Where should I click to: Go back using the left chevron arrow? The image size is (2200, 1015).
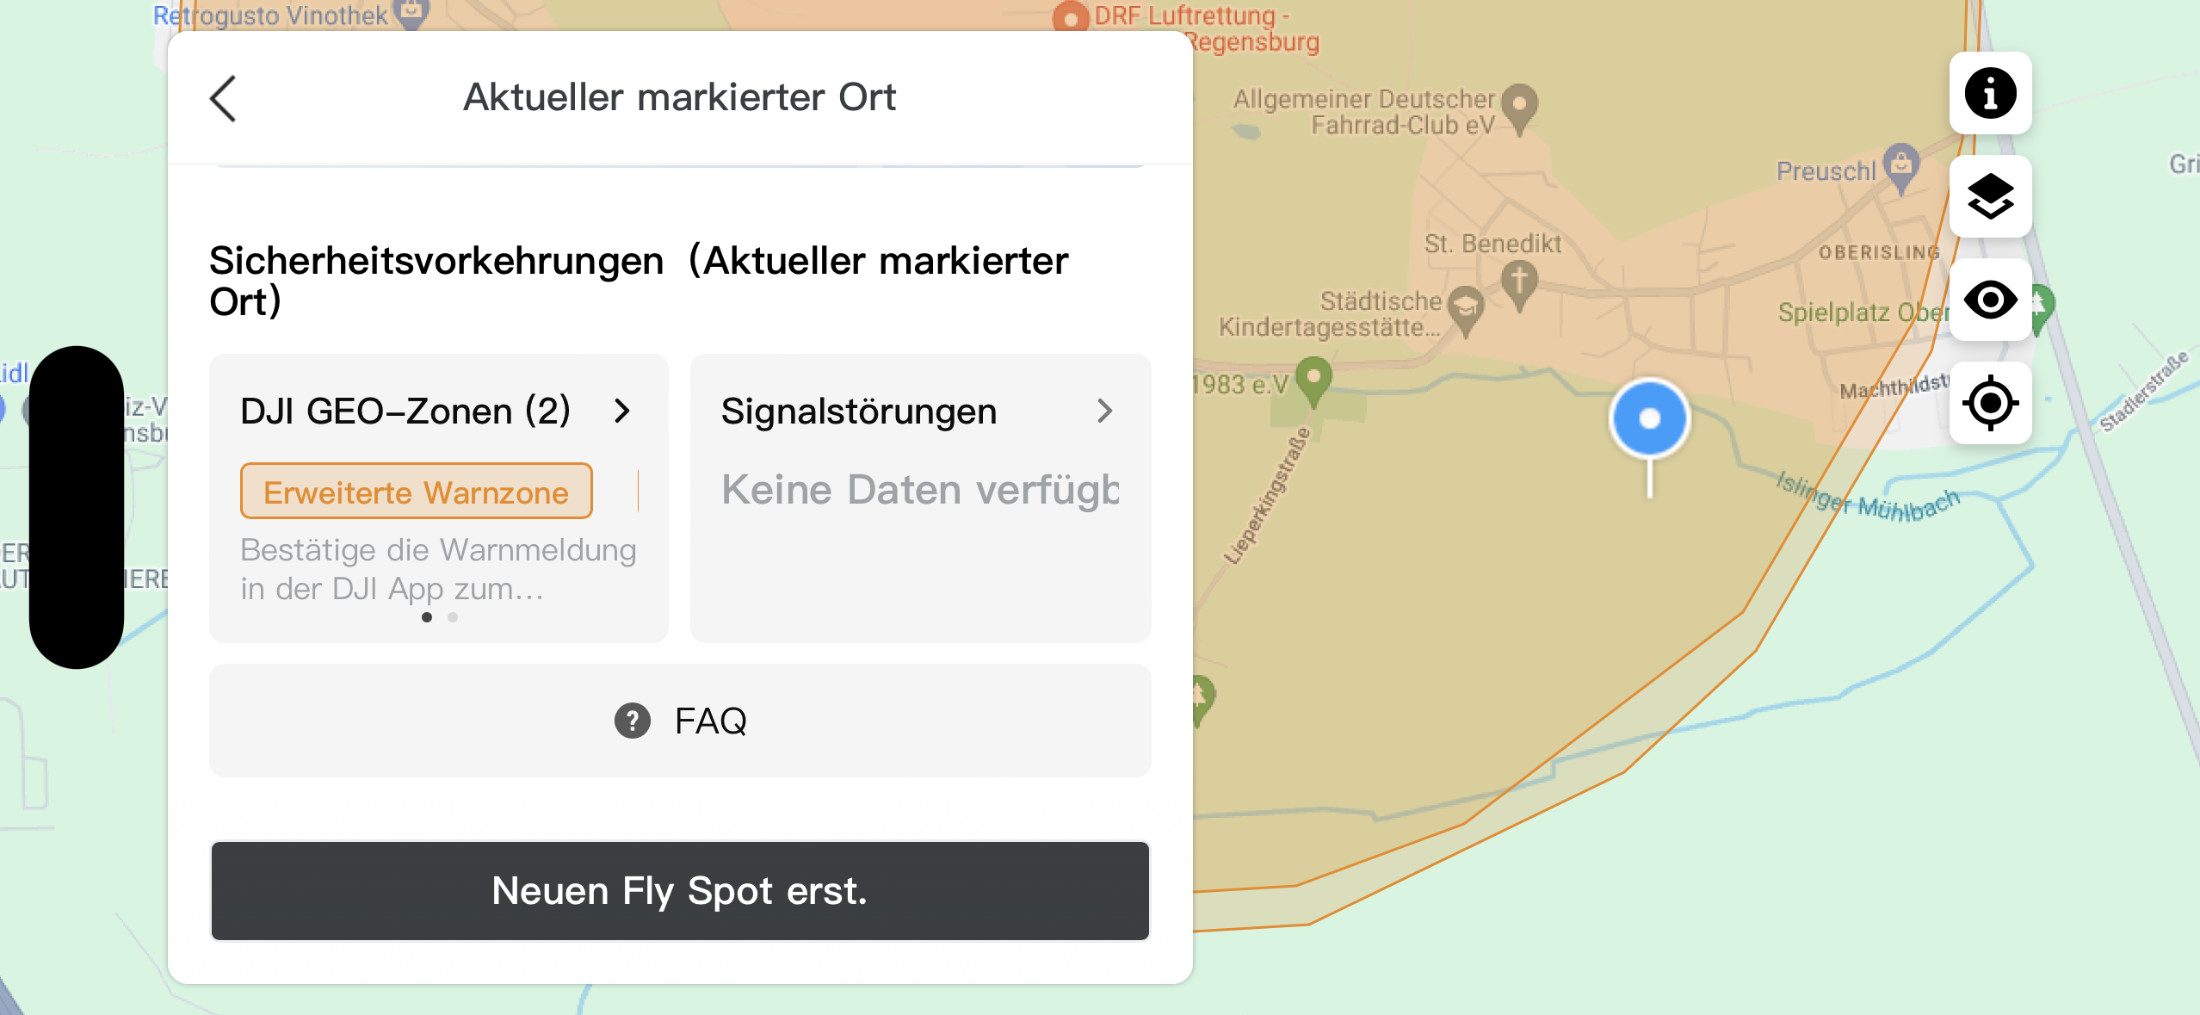click(x=223, y=98)
